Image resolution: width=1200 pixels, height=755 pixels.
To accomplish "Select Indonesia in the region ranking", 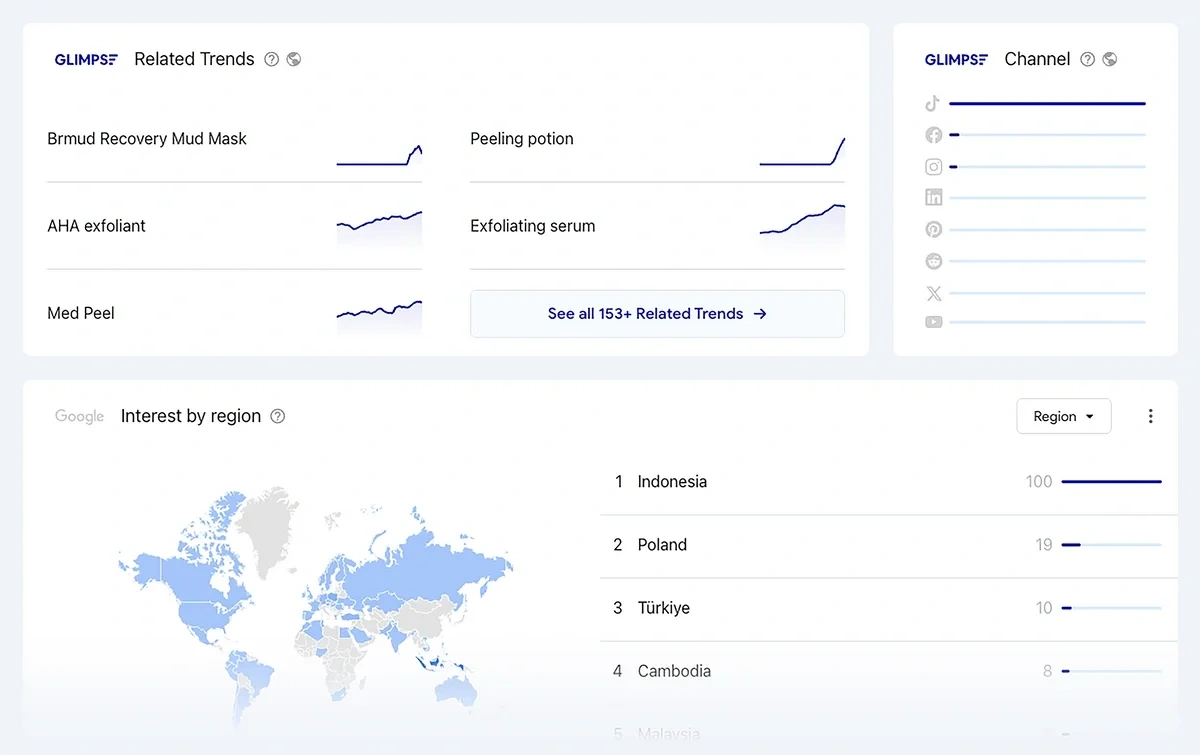I will pyautogui.click(x=672, y=481).
